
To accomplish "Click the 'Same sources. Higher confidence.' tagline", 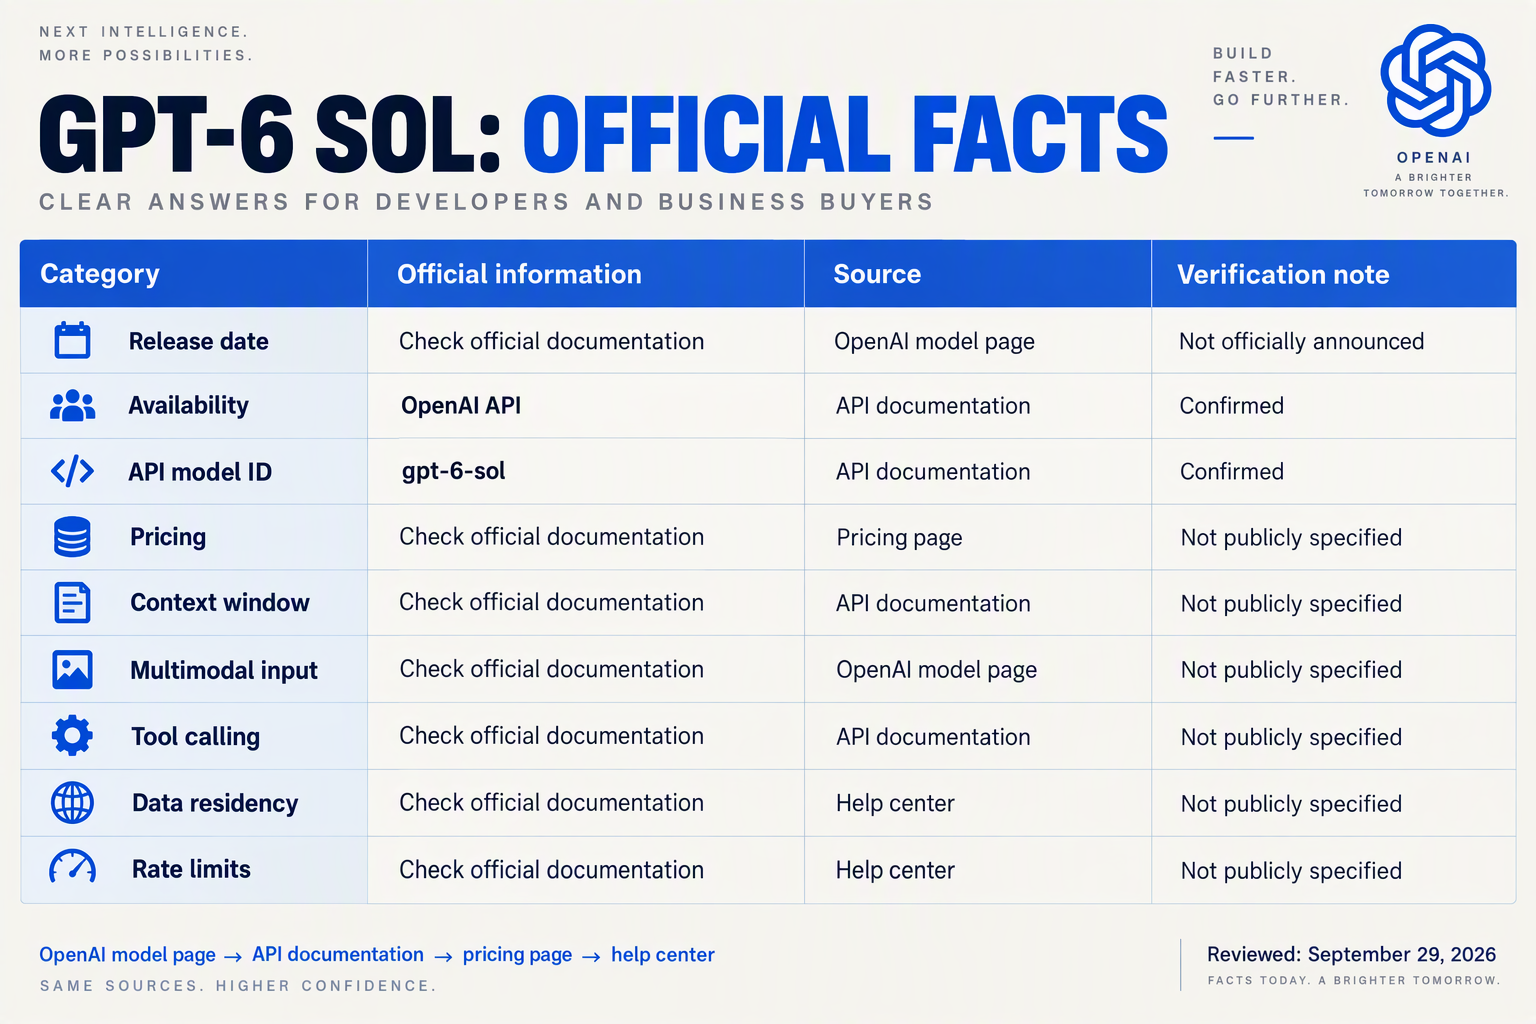I will coord(237,986).
